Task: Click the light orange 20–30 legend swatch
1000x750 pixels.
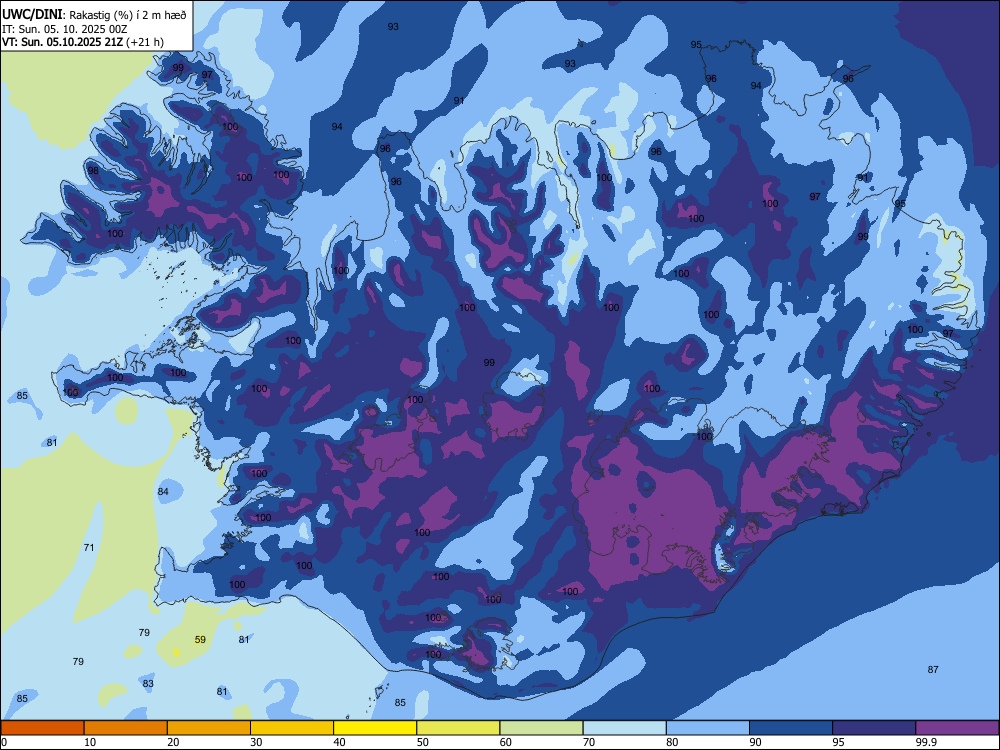Action: 209,728
